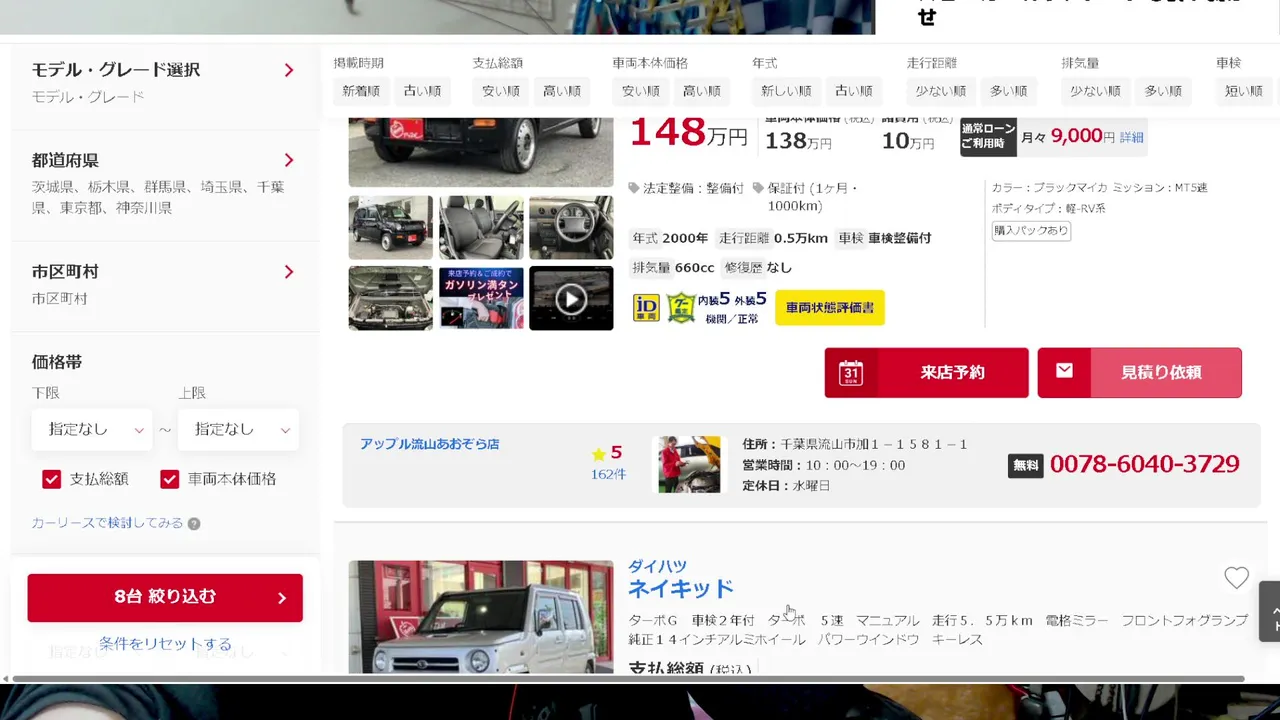Click the 法定整備 tag icon
Viewport: 1280px width, 720px height.
(634, 188)
